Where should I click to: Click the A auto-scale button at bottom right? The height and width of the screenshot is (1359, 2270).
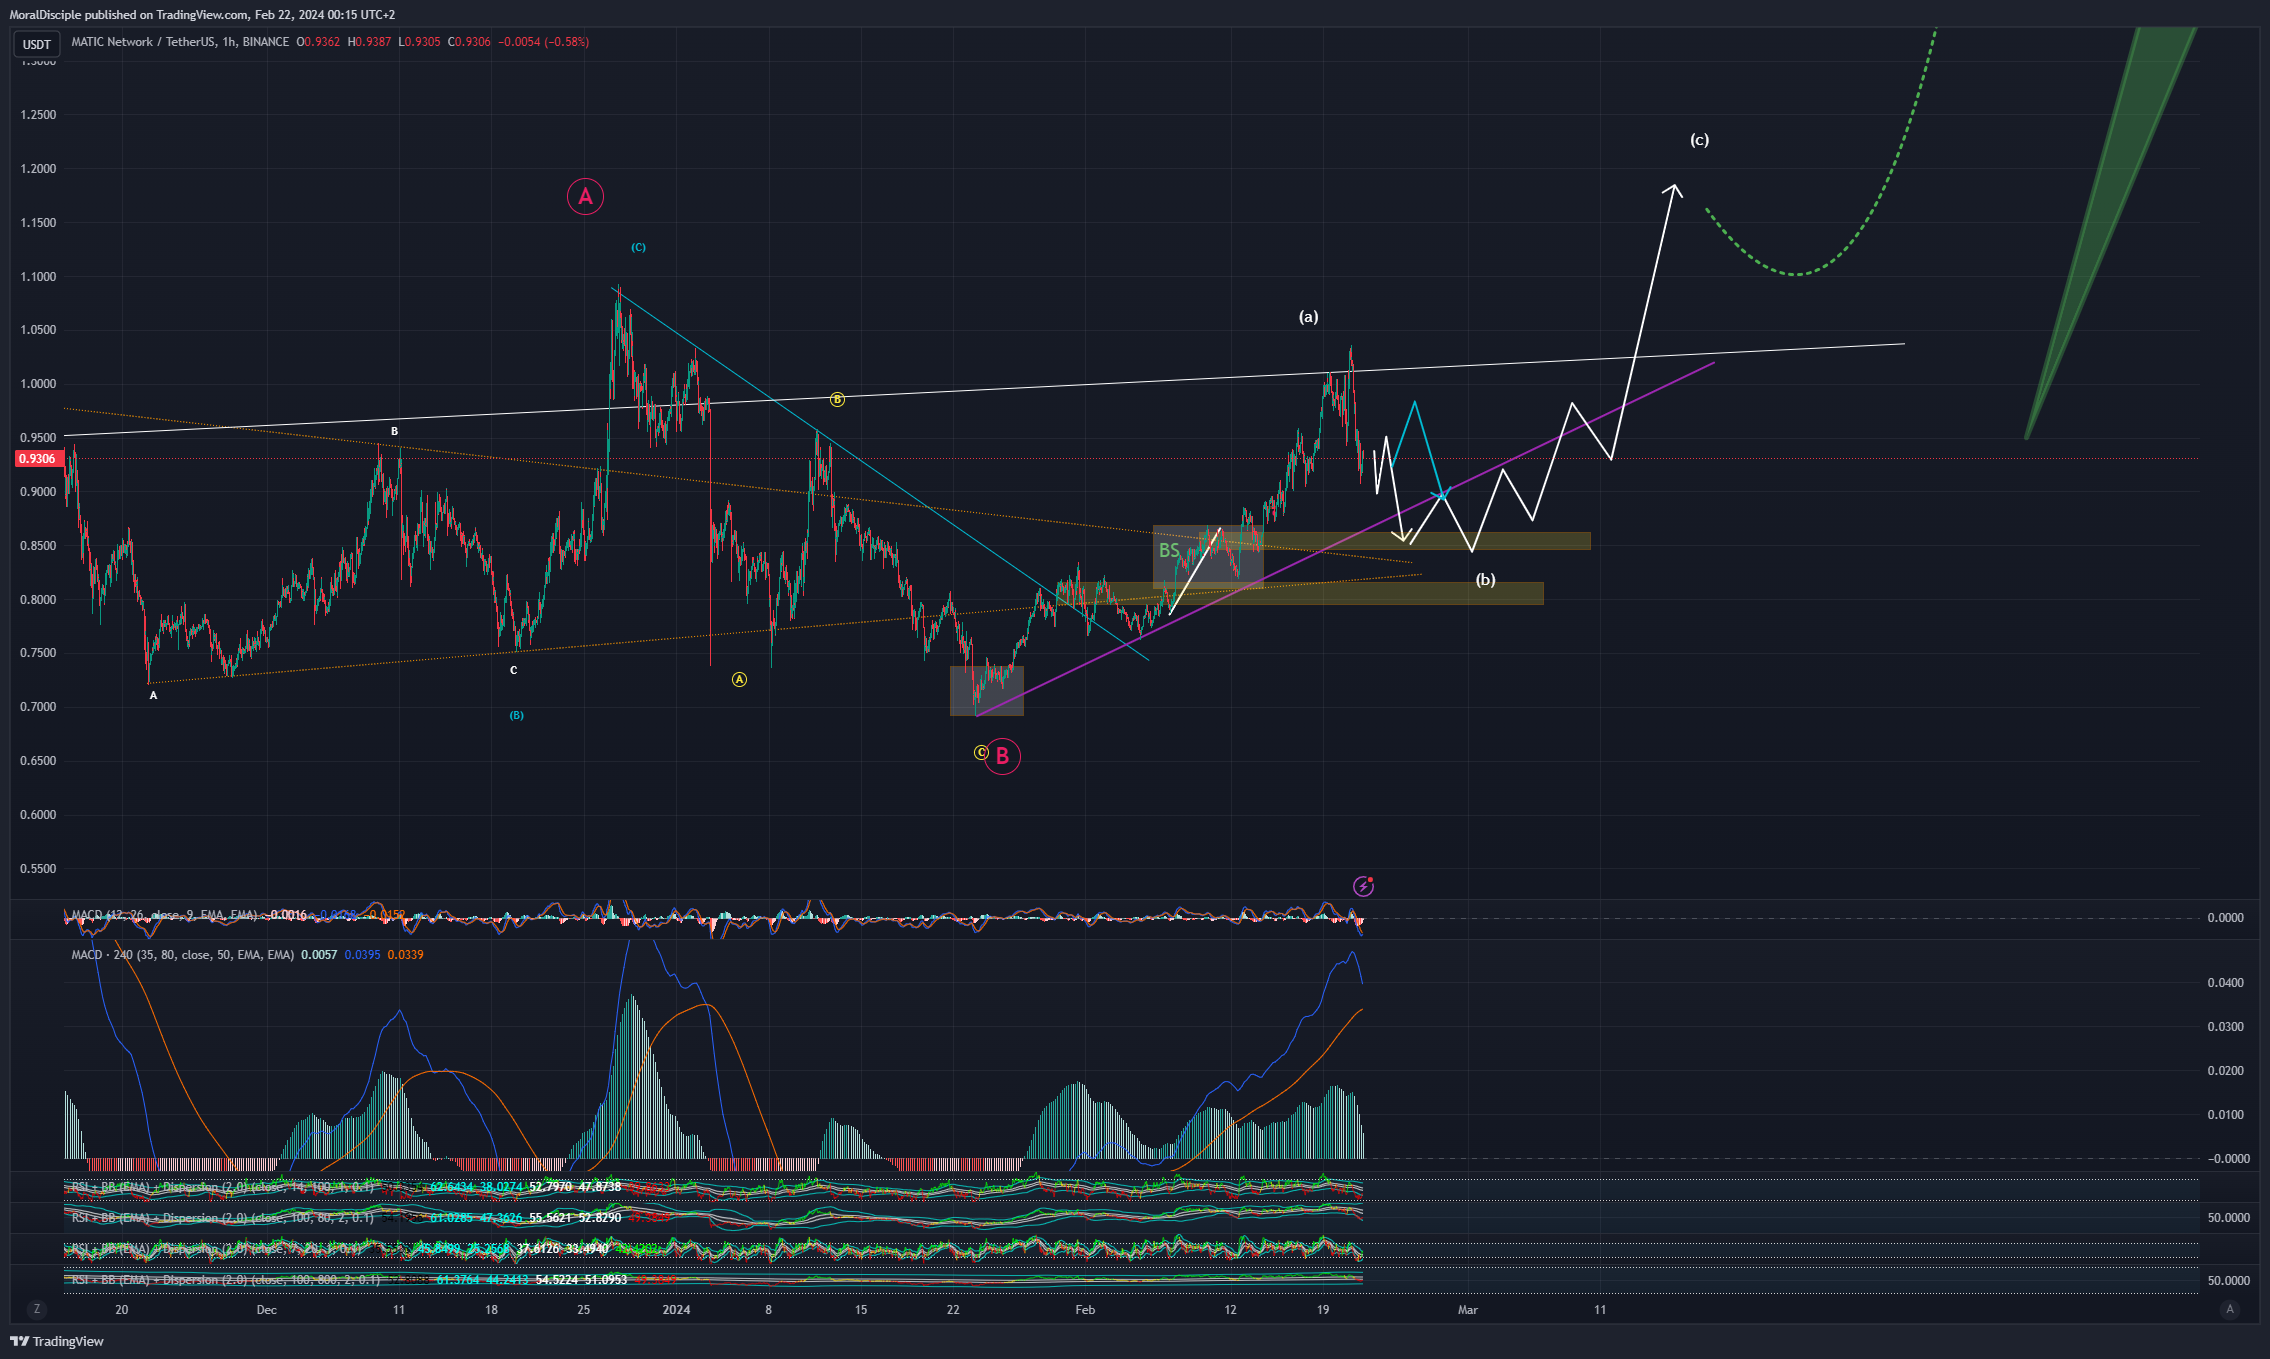coord(2229,1309)
